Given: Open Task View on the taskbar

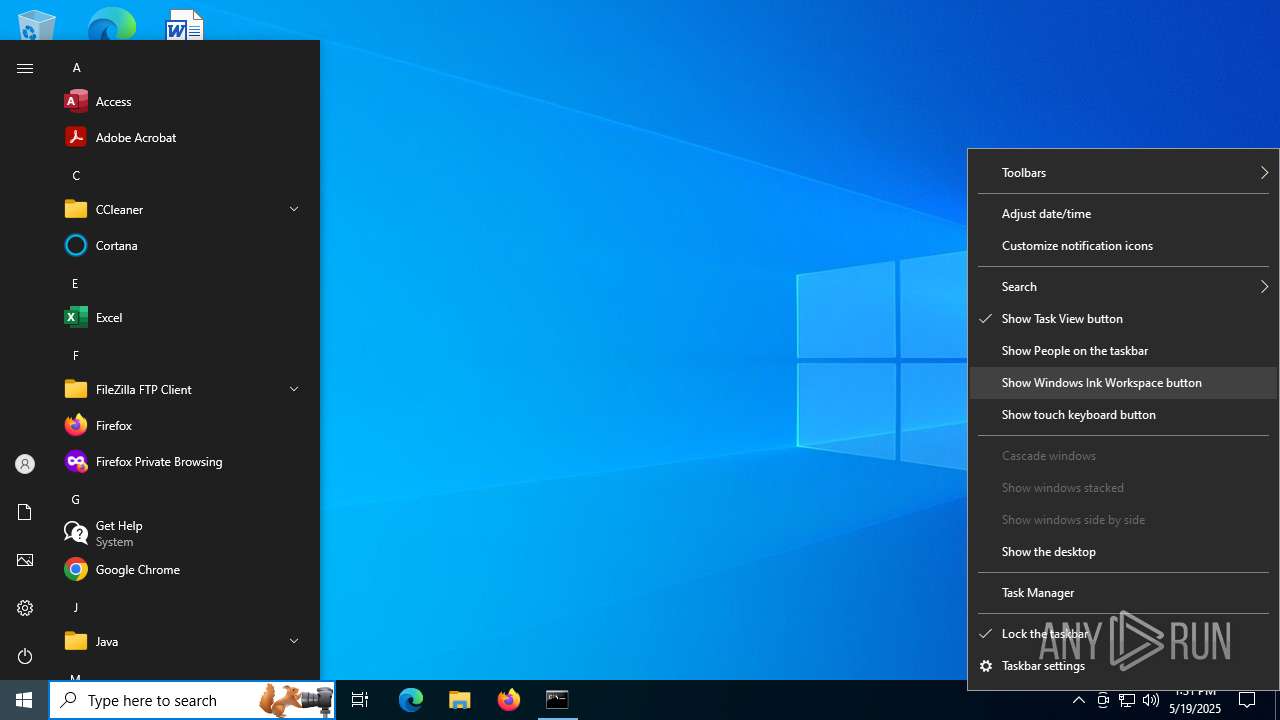Looking at the screenshot, I should (x=360, y=700).
